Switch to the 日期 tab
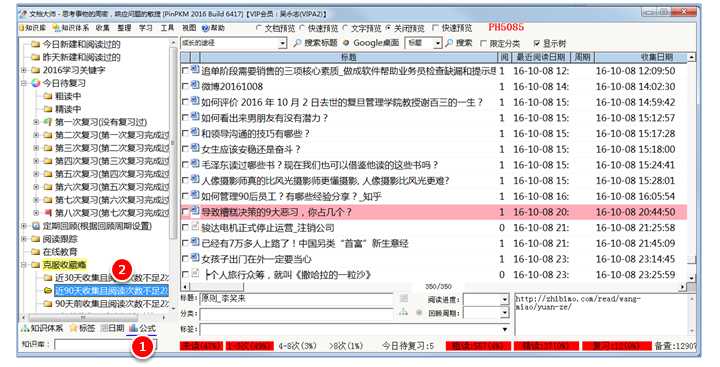Viewport: 720px width, 367px height. (x=112, y=328)
